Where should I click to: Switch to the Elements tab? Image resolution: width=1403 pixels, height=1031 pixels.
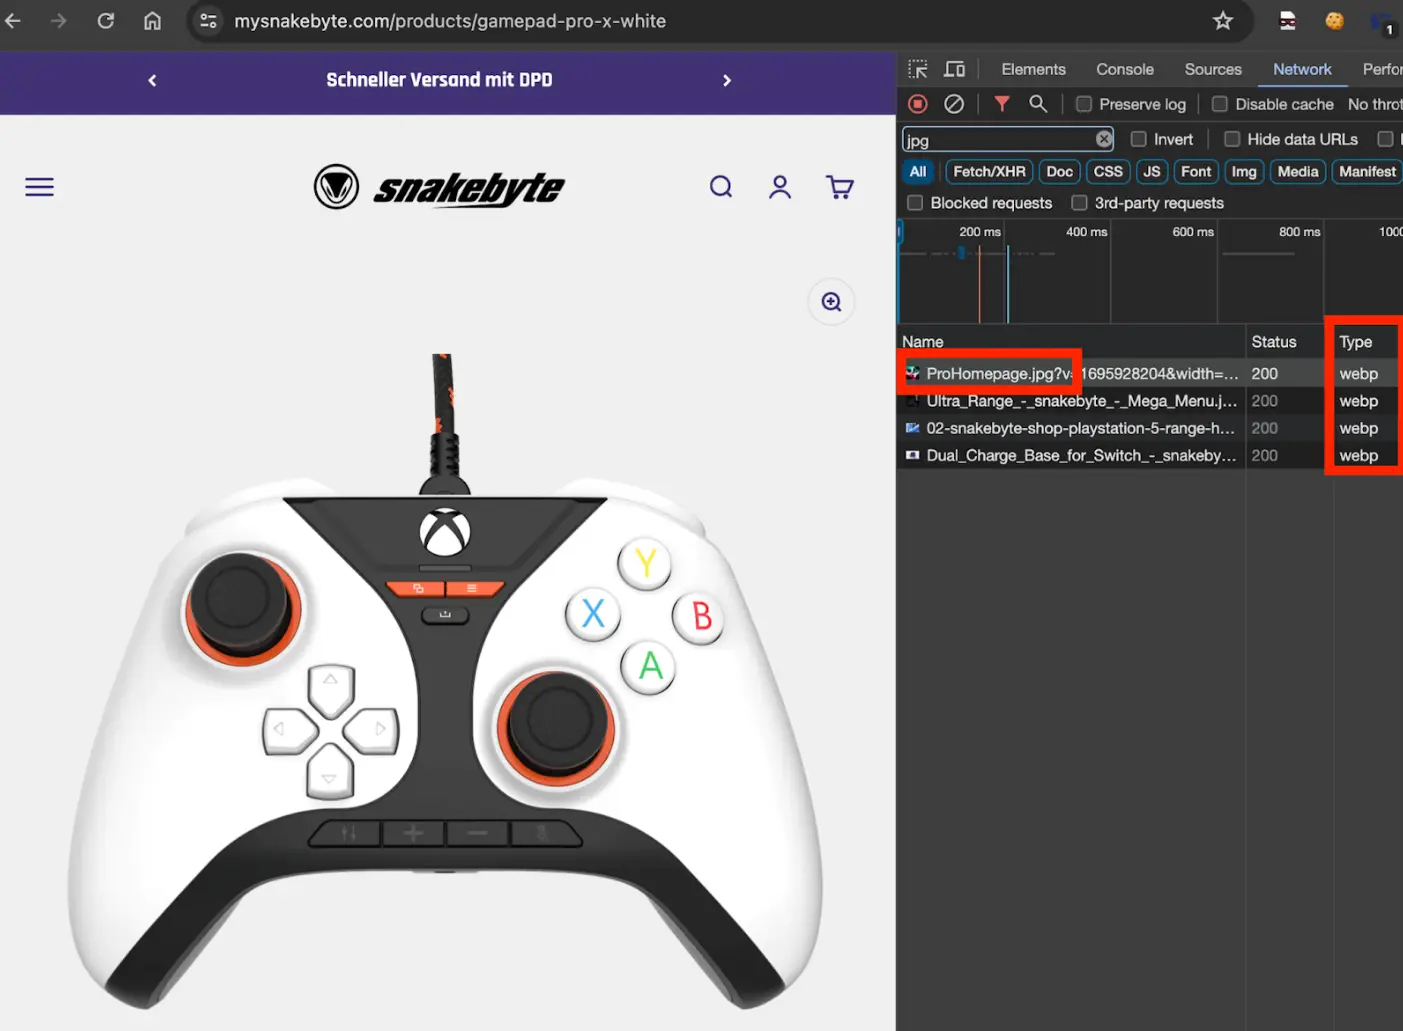pos(1033,69)
